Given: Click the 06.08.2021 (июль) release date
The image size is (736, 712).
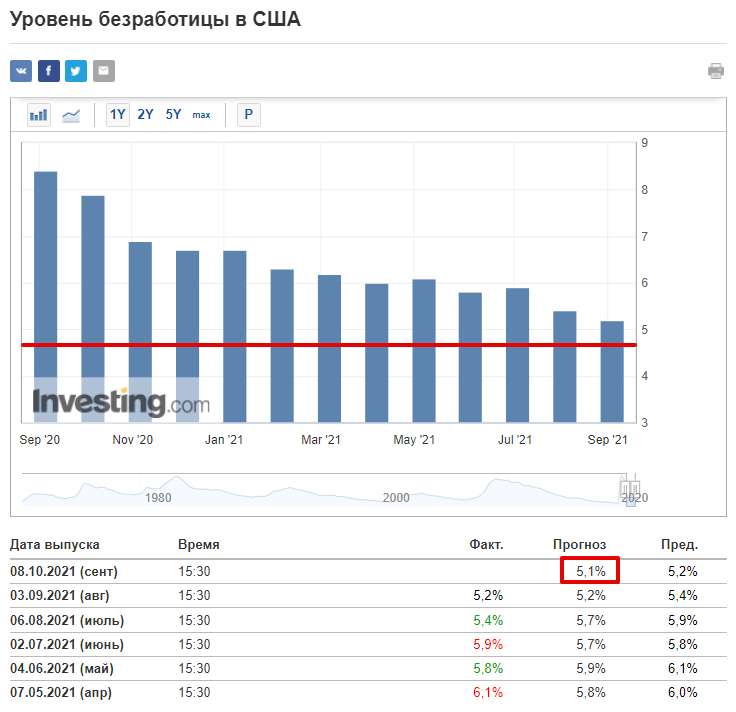Looking at the screenshot, I should [67, 620].
